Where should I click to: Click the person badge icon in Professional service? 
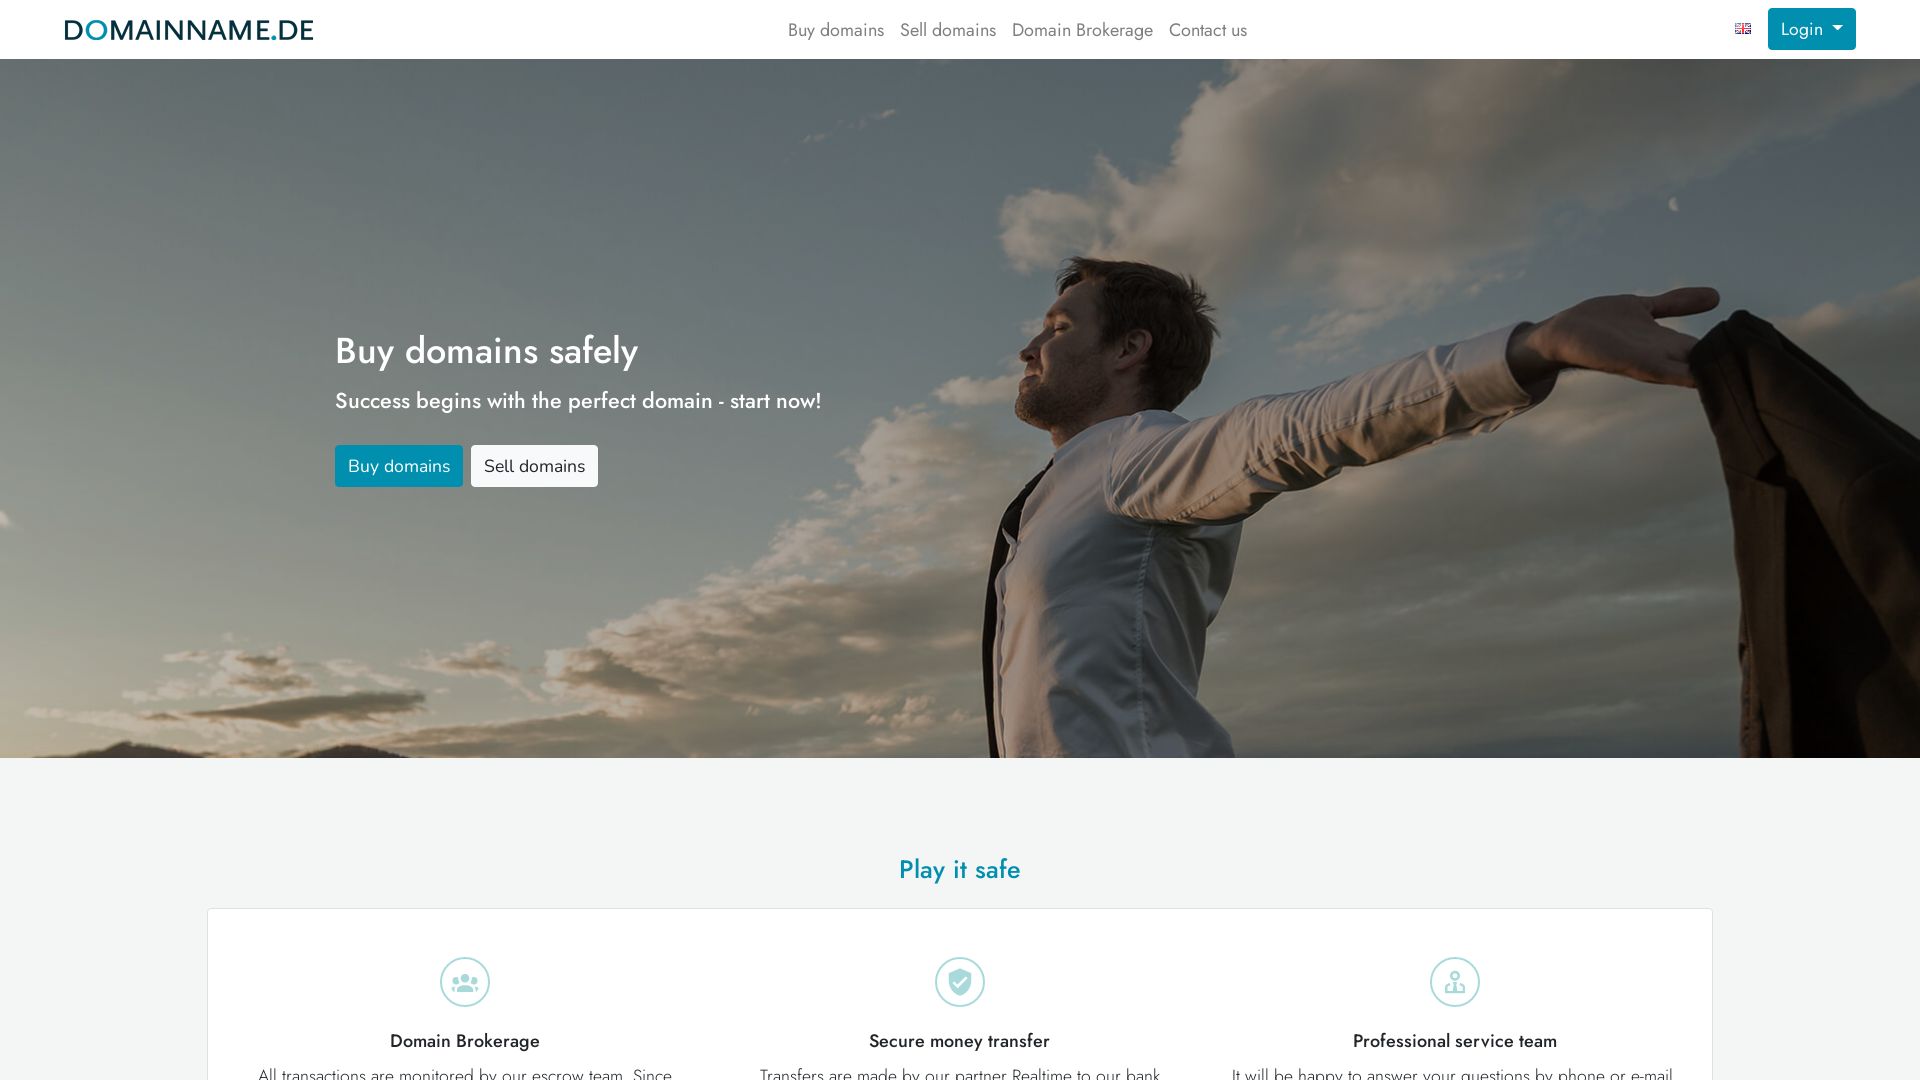1455,981
